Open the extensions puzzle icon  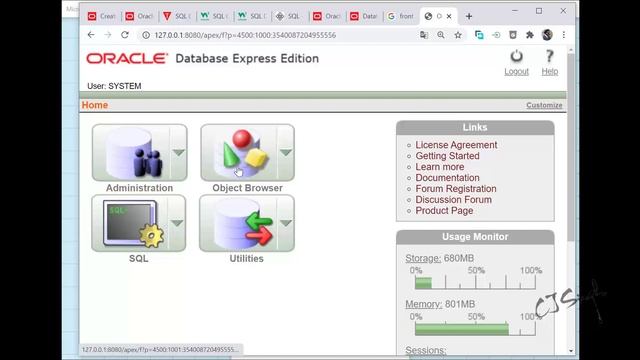point(530,36)
